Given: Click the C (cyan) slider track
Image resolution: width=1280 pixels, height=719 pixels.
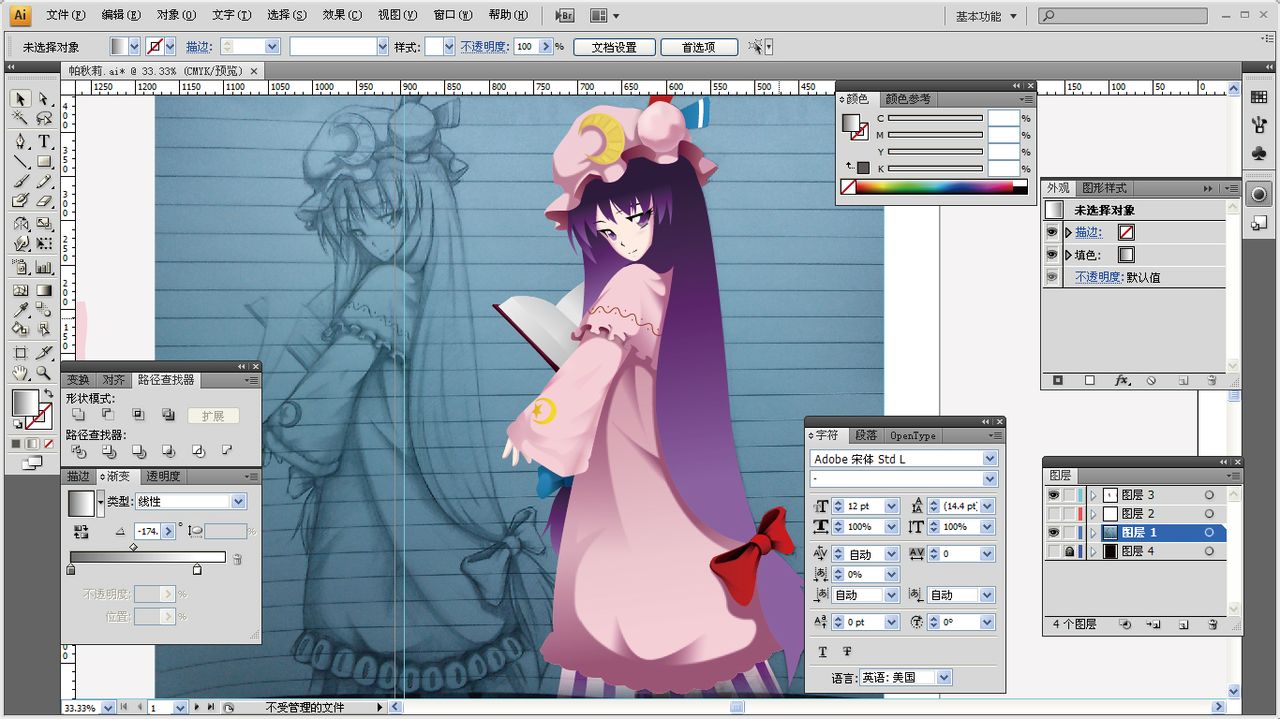Looking at the screenshot, I should tap(935, 118).
